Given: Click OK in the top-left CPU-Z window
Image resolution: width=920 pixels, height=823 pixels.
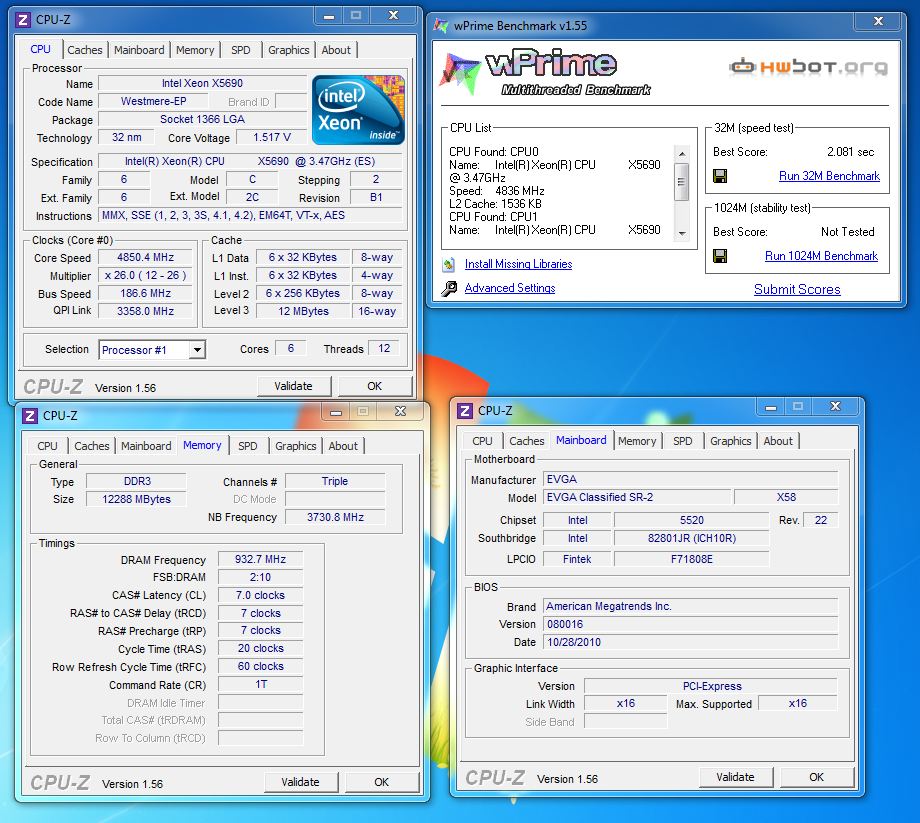Looking at the screenshot, I should click(374, 387).
